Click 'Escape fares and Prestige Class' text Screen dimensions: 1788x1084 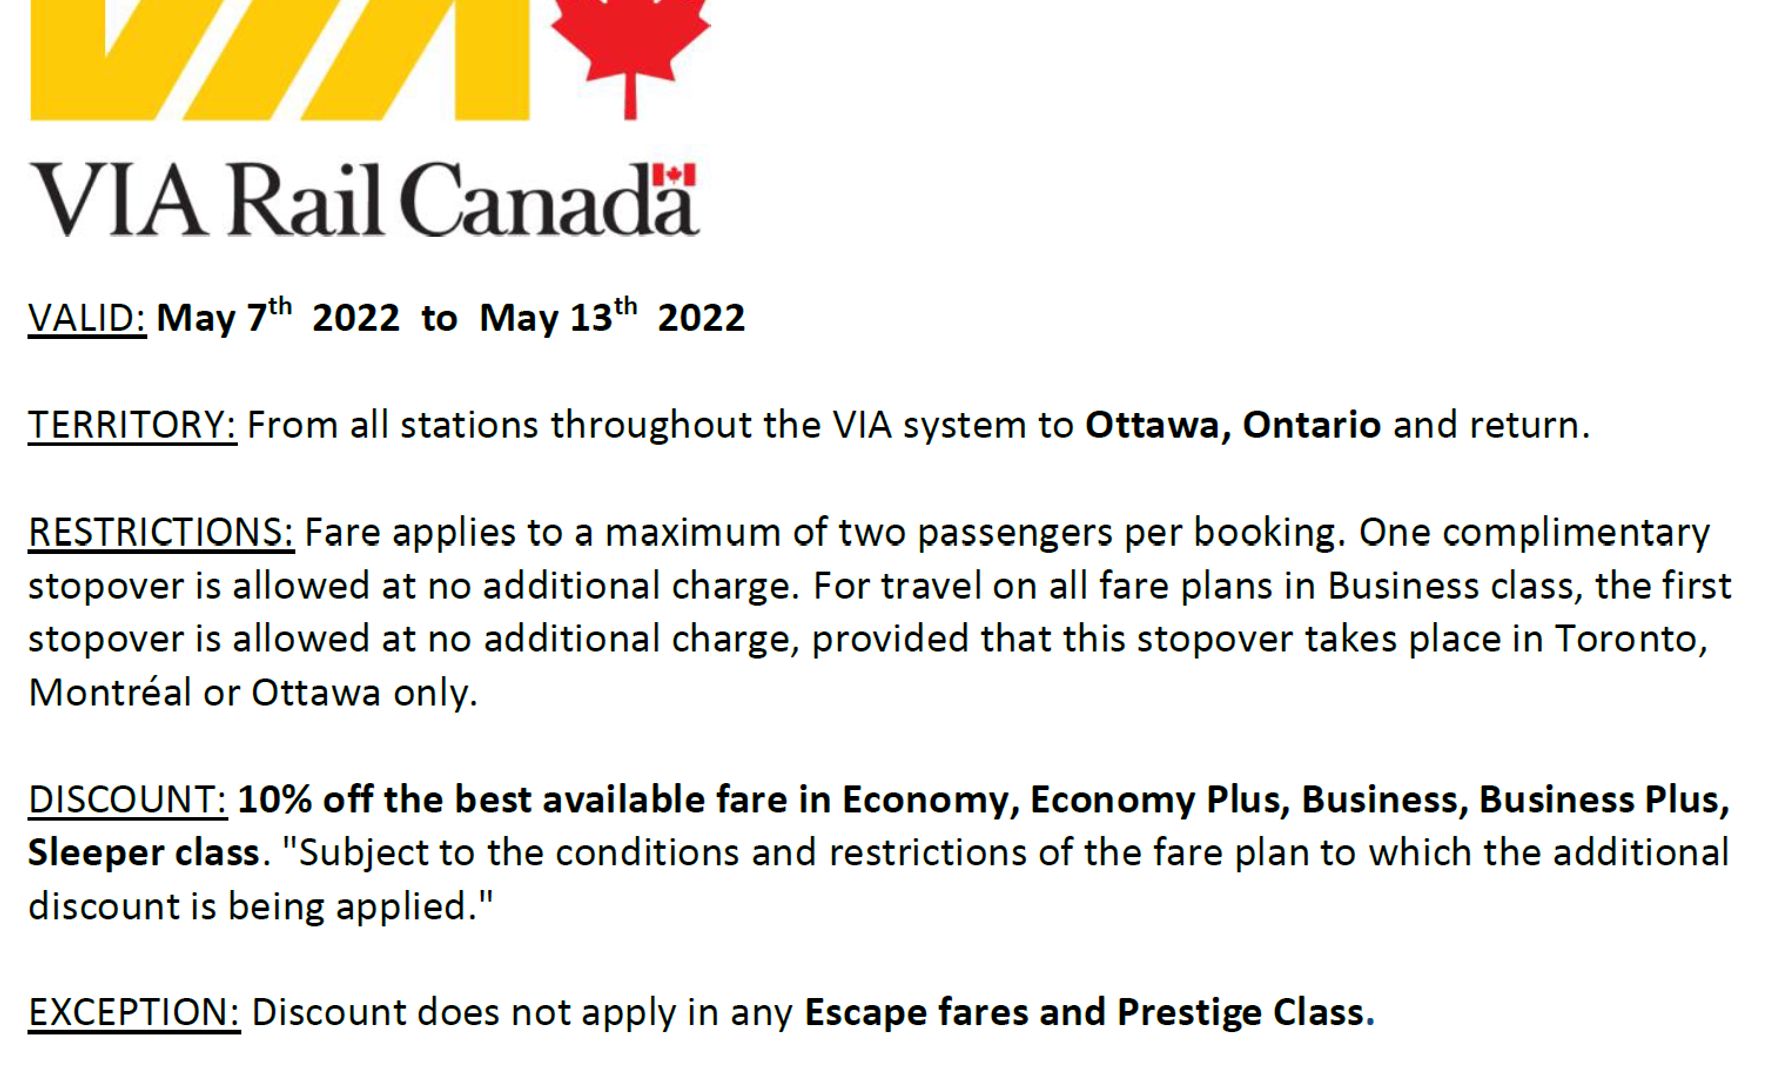pos(1084,1013)
